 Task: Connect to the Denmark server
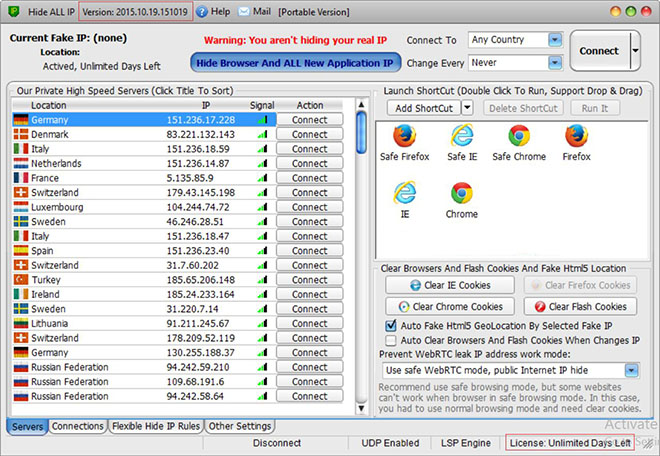tap(309, 134)
